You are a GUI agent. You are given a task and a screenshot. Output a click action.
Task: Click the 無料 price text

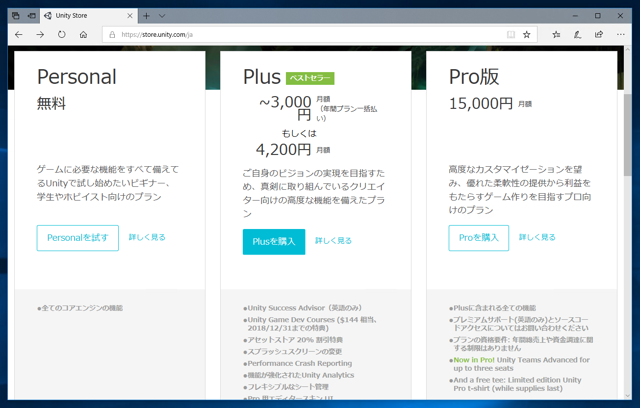(x=51, y=104)
